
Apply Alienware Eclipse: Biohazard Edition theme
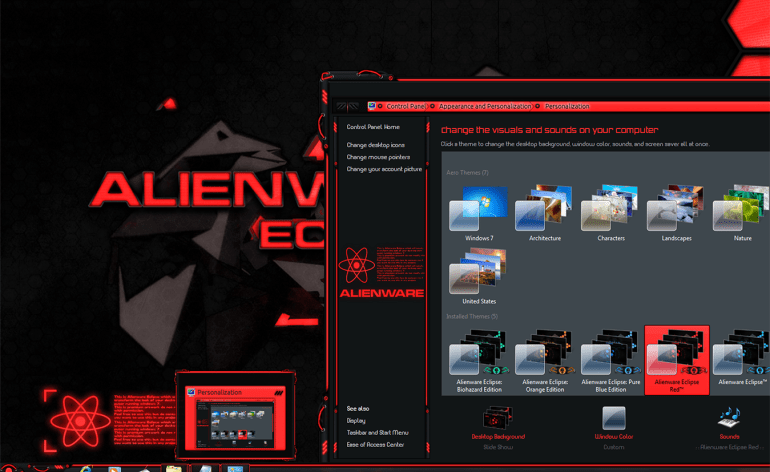click(x=479, y=361)
